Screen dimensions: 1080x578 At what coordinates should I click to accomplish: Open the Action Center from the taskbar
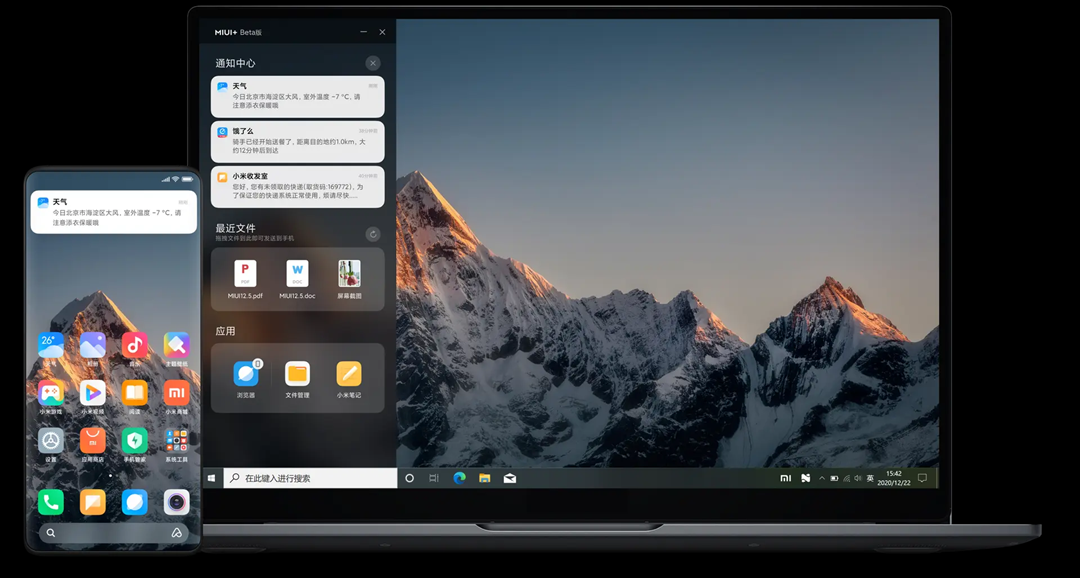tap(923, 478)
